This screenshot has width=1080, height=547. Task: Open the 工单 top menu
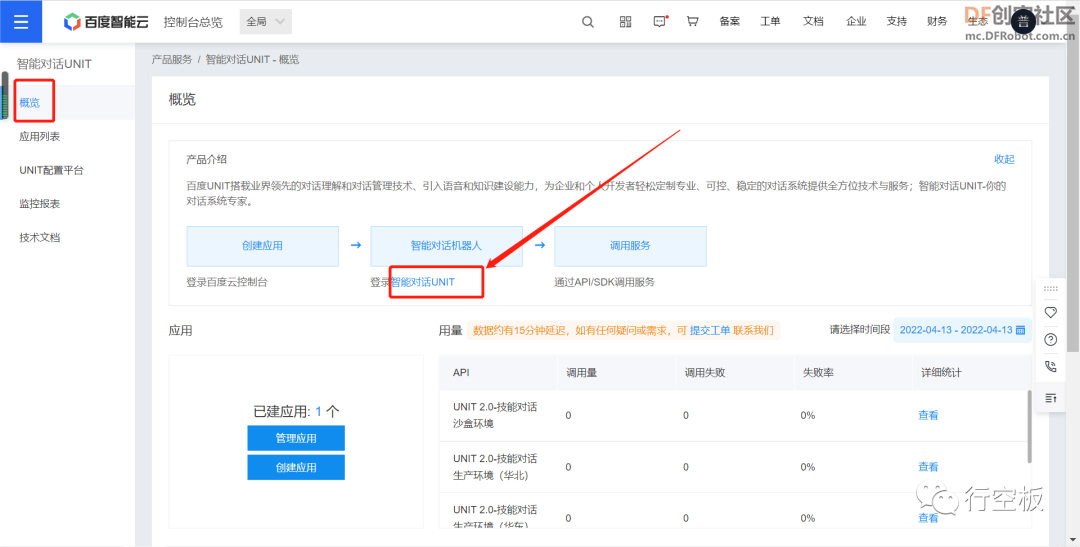pyautogui.click(x=770, y=21)
